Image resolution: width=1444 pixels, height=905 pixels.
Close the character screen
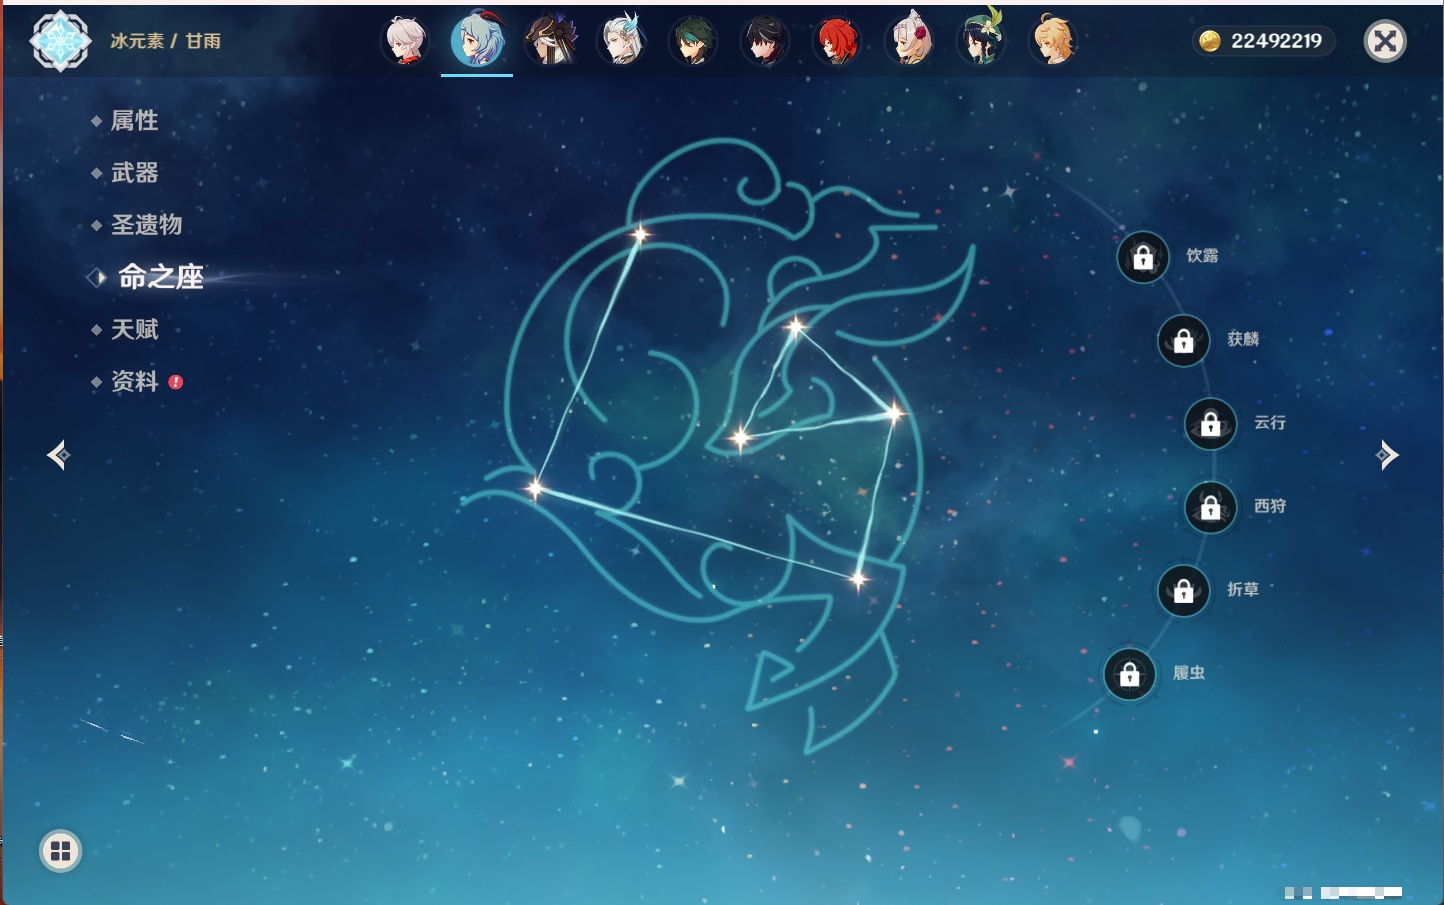[x=1385, y=41]
